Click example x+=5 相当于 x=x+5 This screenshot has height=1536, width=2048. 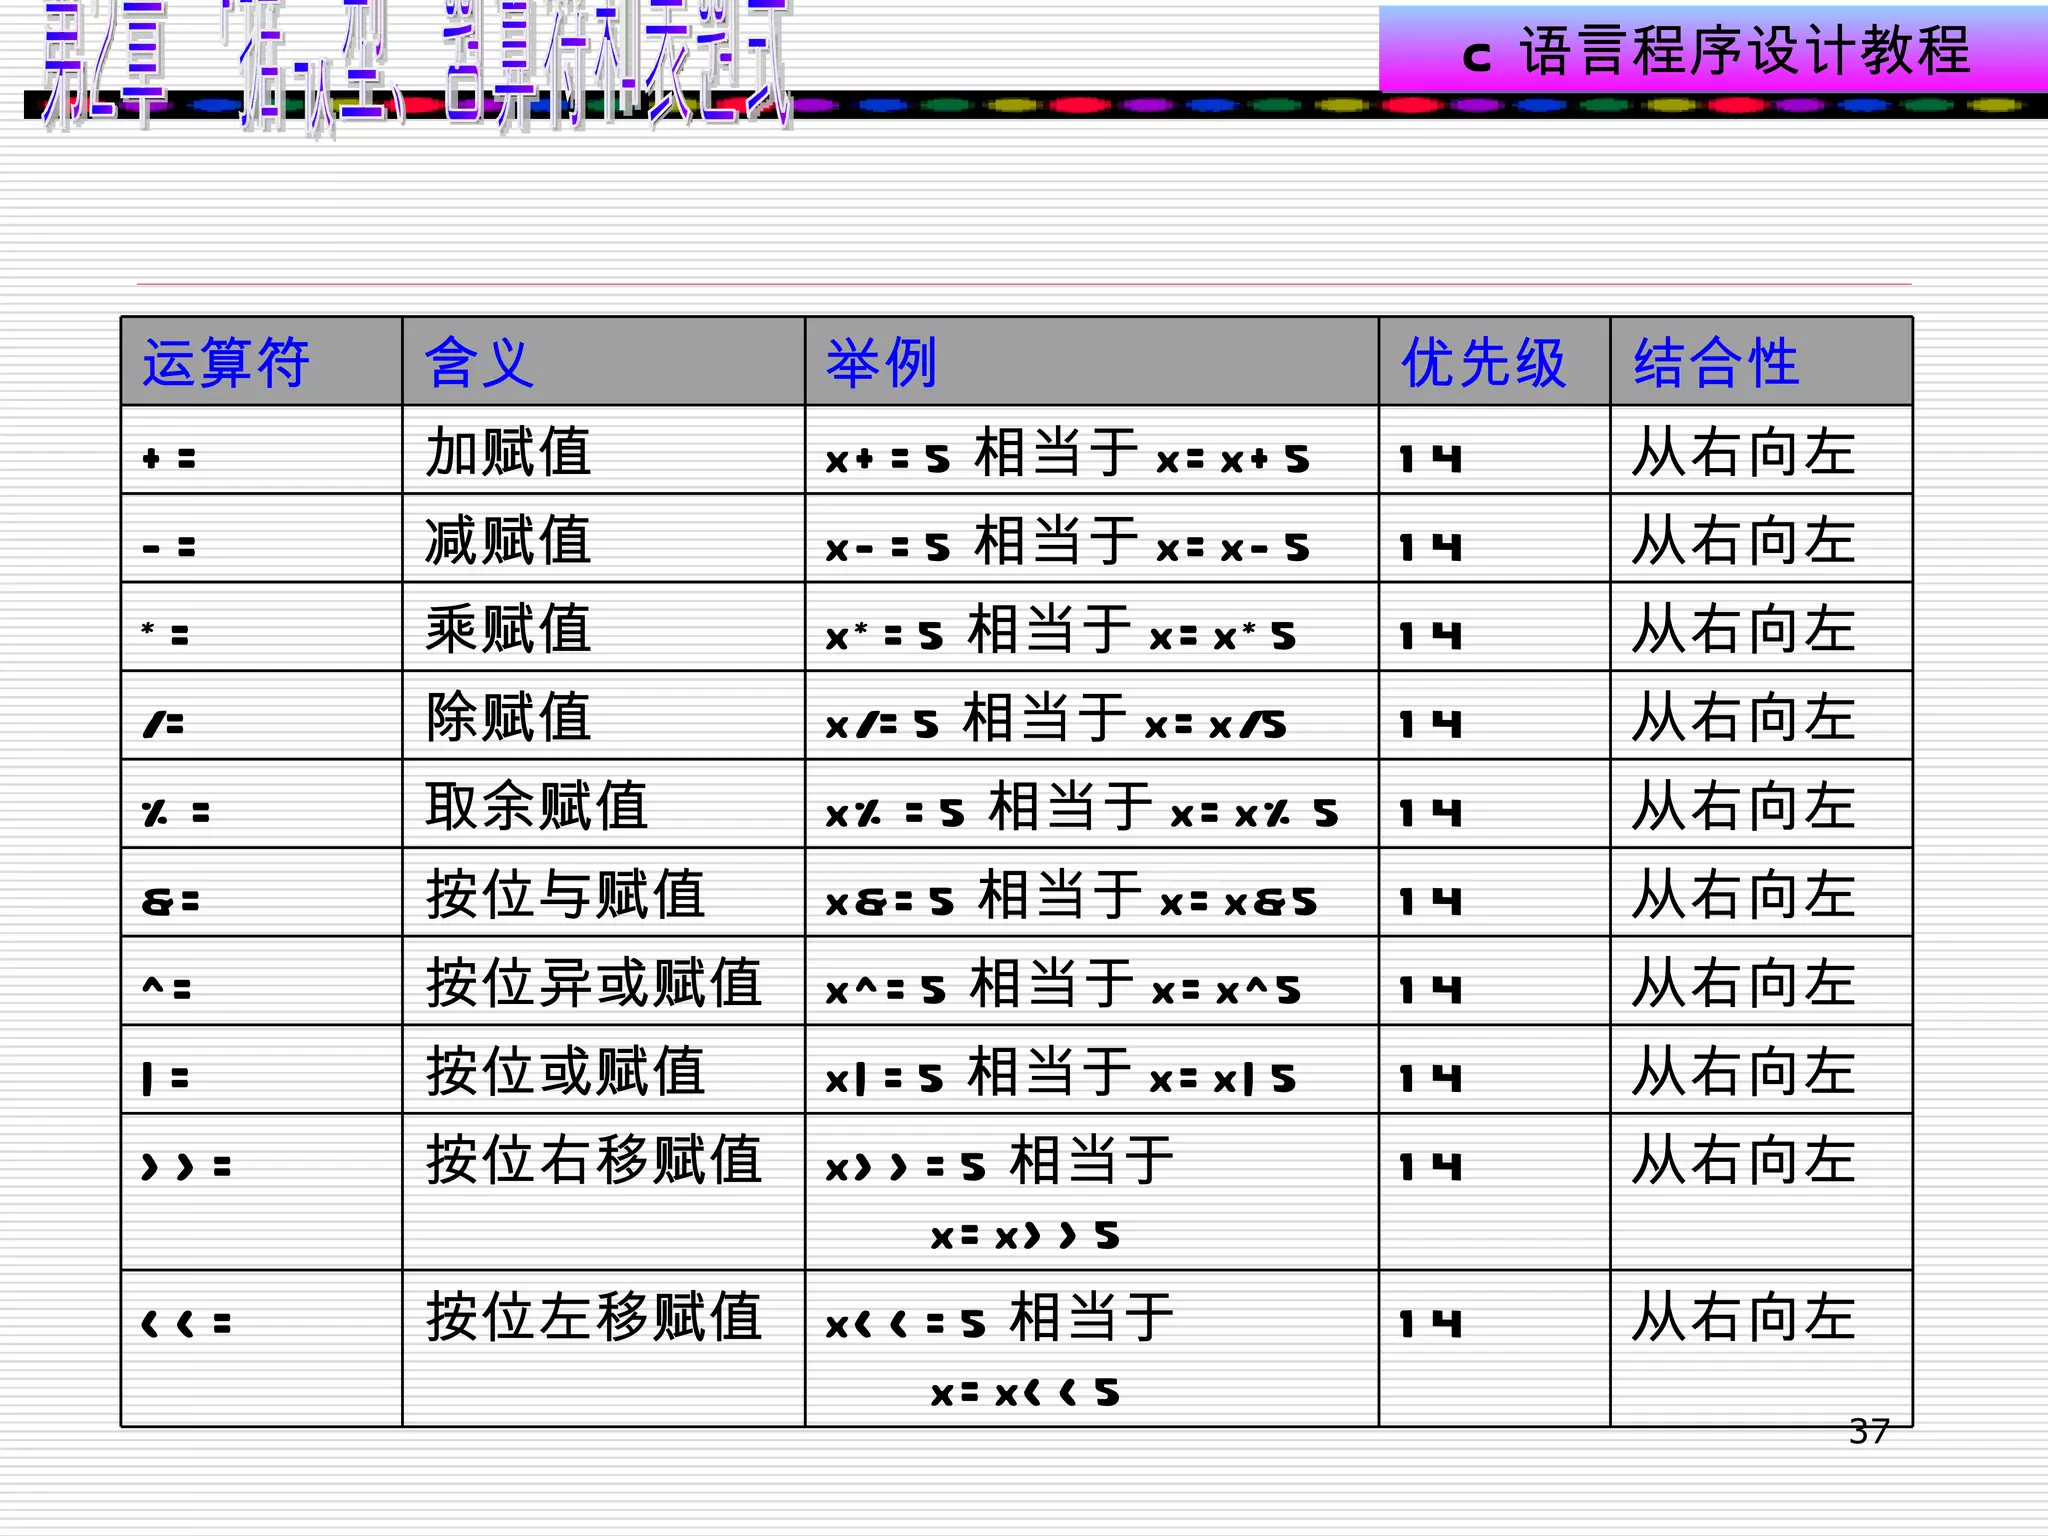pos(1092,450)
